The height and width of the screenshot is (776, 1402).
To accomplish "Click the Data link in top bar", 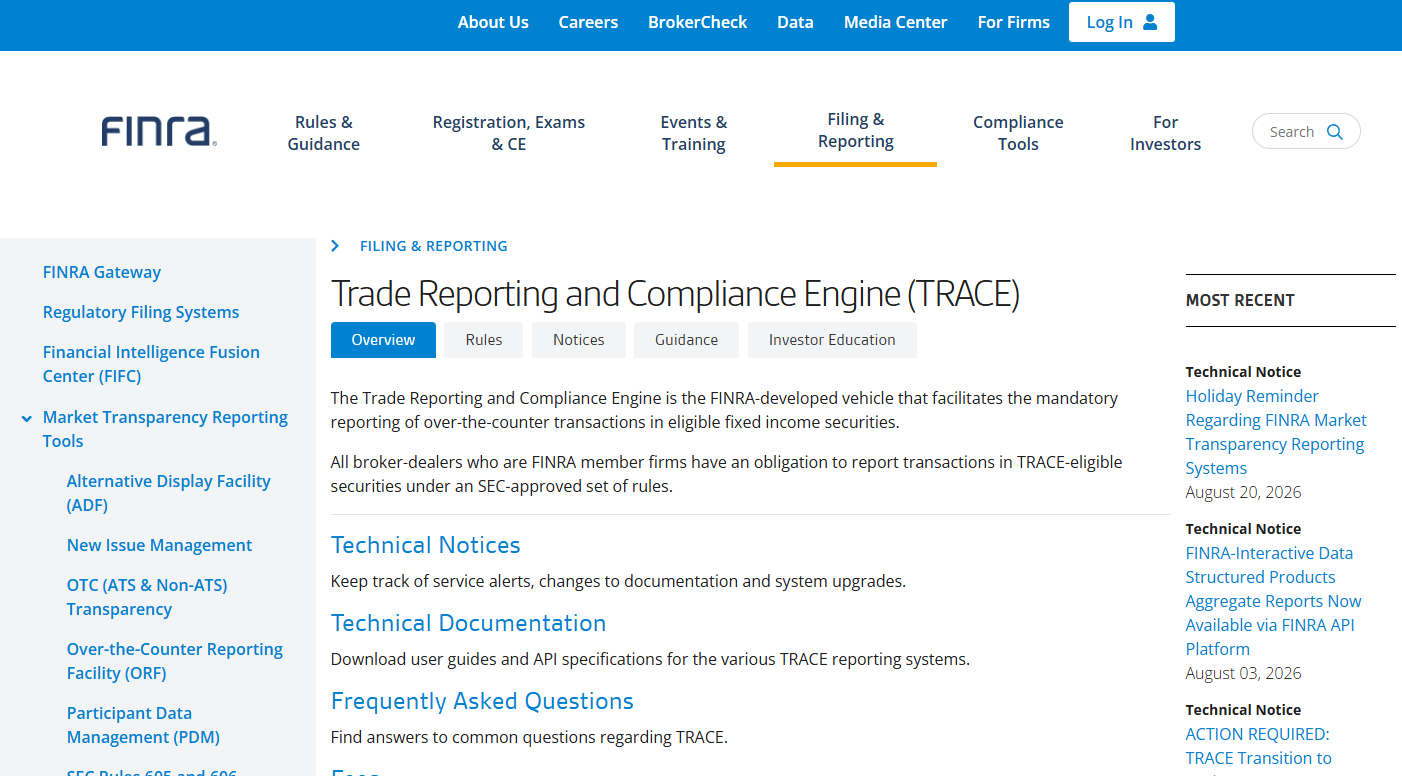I will point(795,22).
